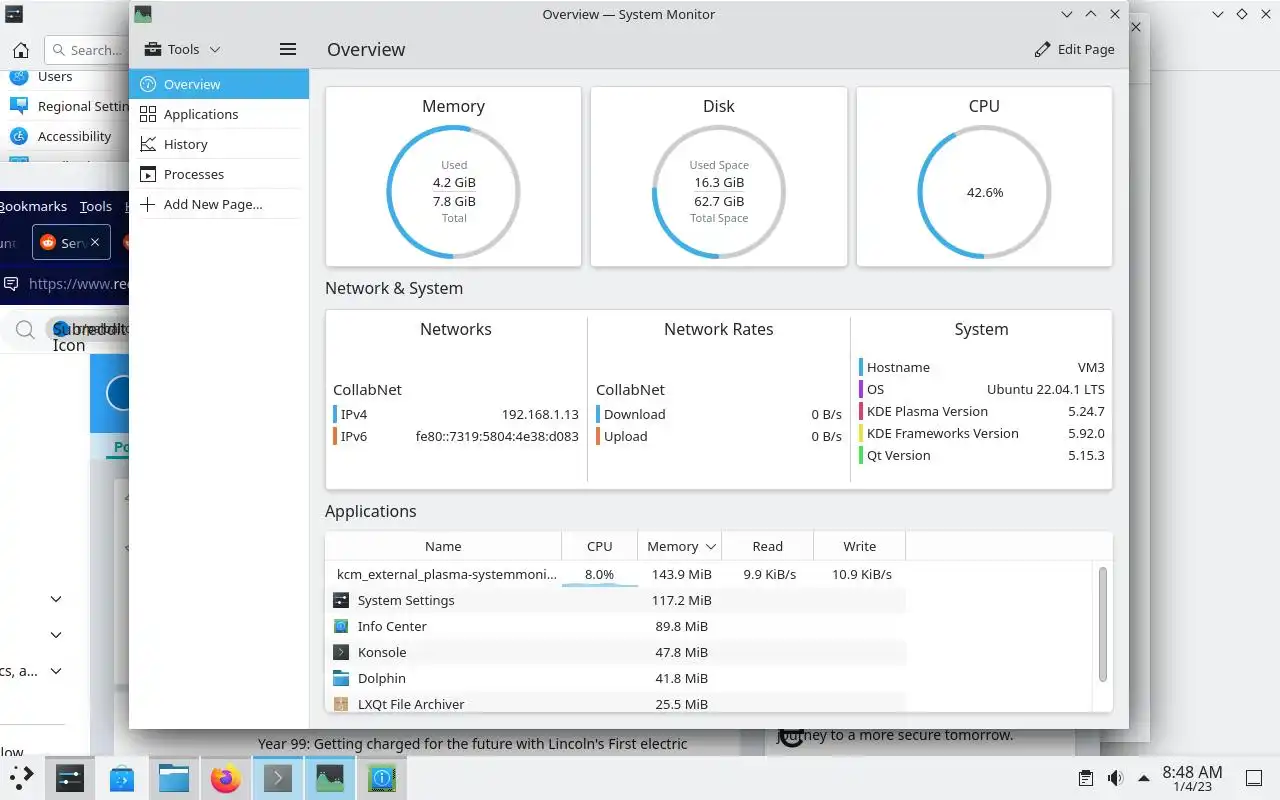This screenshot has height=800, width=1280.
Task: Open System Settings from the taskbar
Action: click(x=70, y=778)
